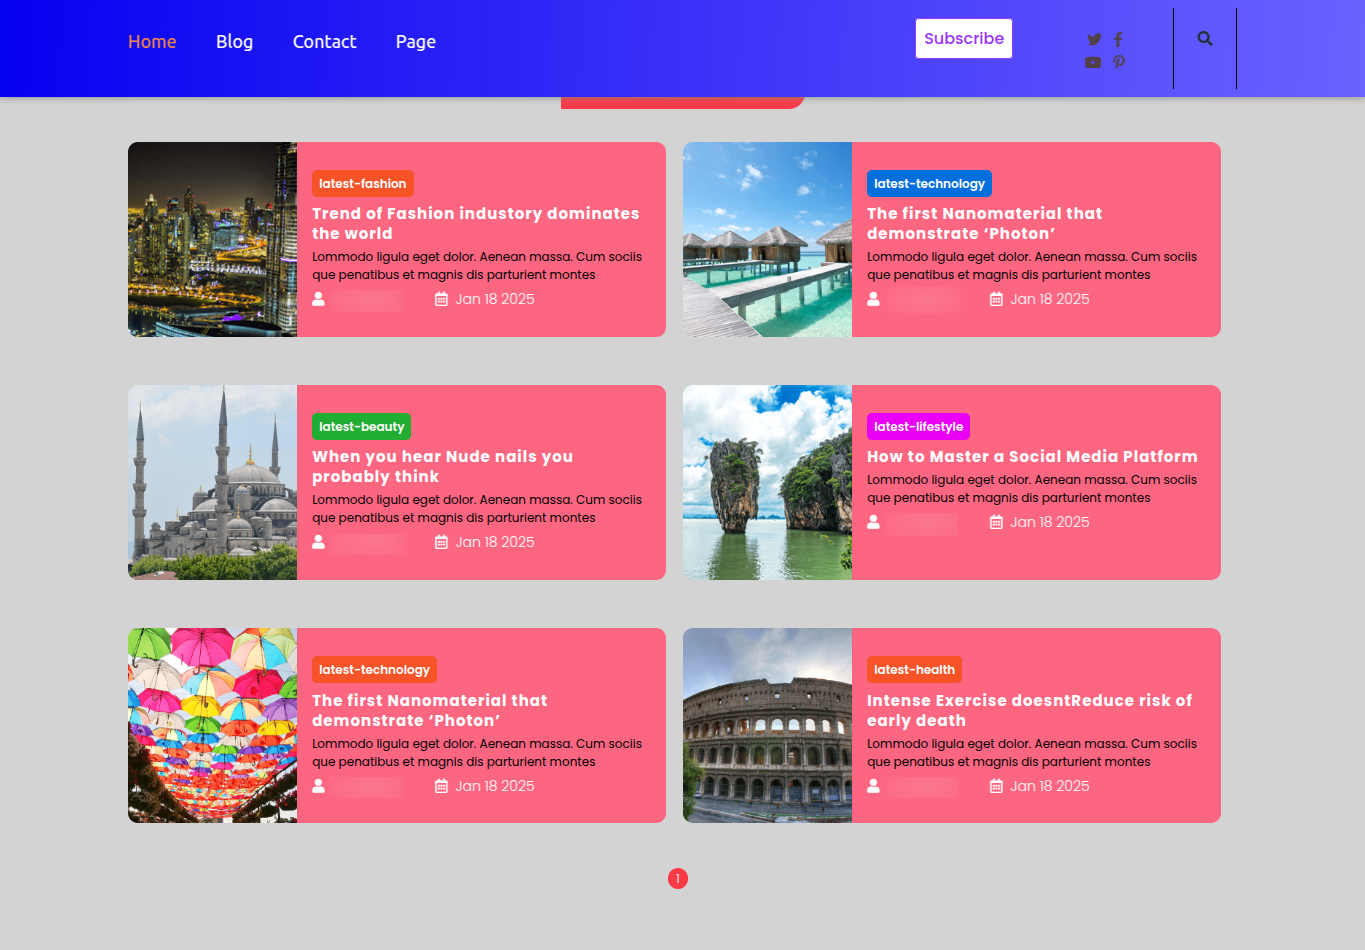Click the YouTube icon in header

pos(1093,62)
